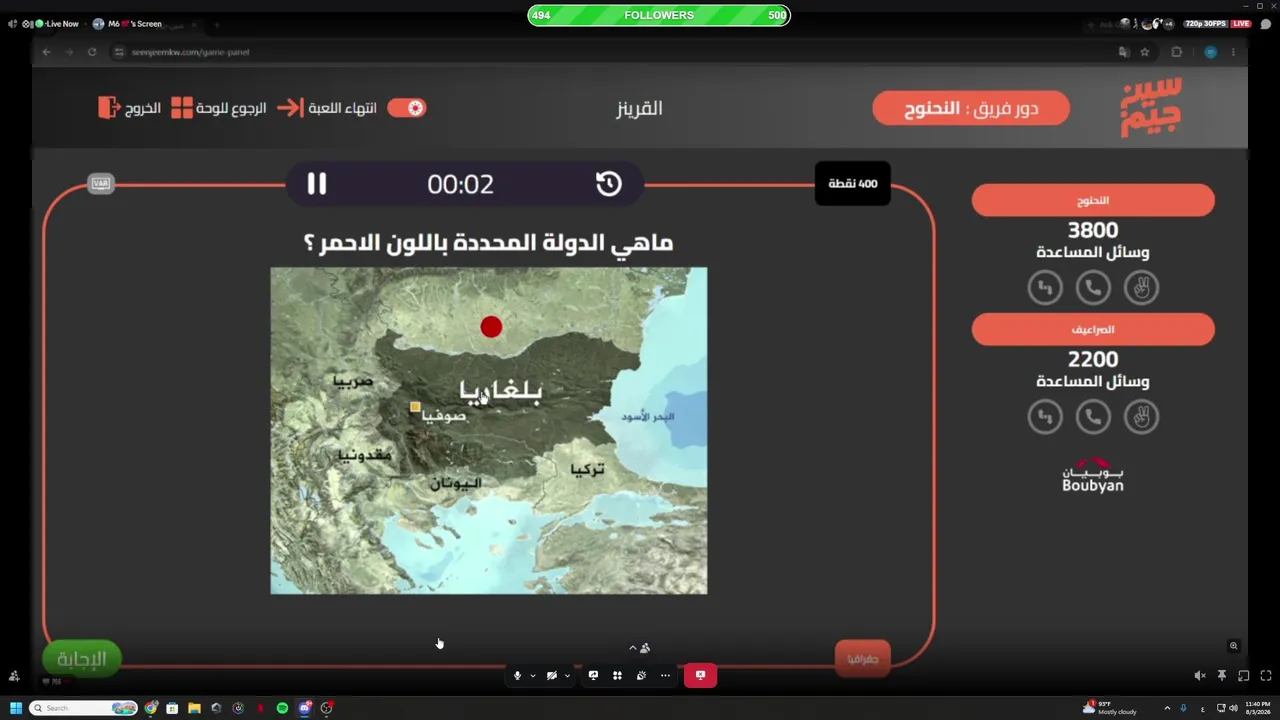The height and width of the screenshot is (720, 1280).
Task: Open the browser extensions puzzle icon
Action: [x=1176, y=52]
